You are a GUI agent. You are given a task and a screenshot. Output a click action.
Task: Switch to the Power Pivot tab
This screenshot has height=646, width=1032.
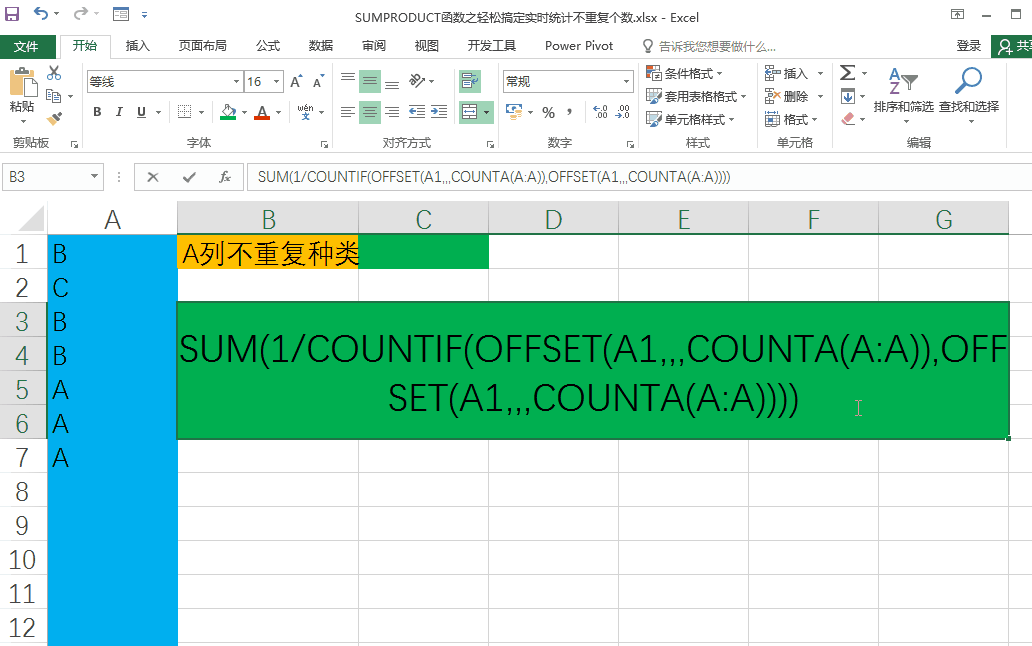click(x=579, y=45)
